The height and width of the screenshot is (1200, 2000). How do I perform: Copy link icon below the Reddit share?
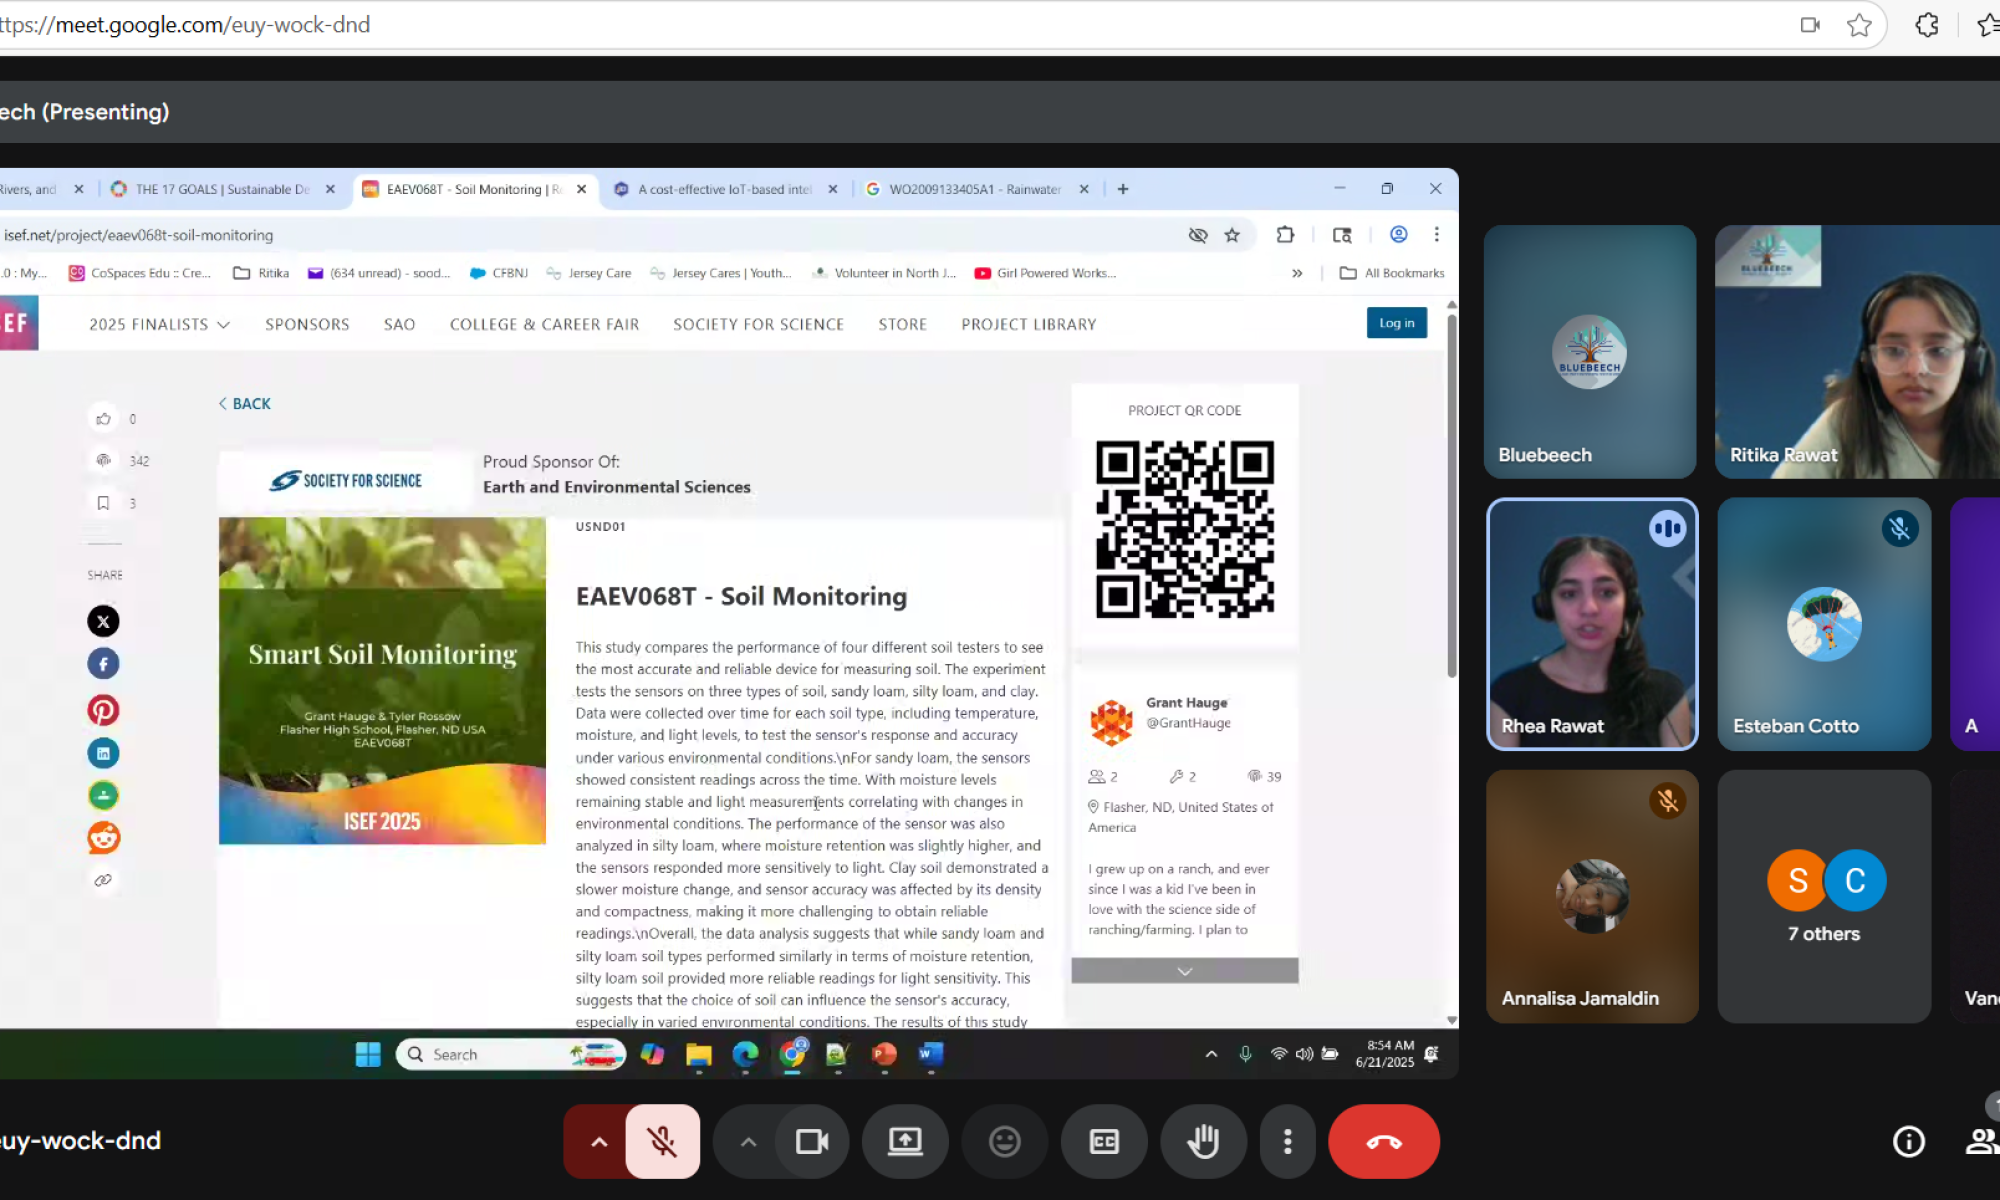pos(103,880)
